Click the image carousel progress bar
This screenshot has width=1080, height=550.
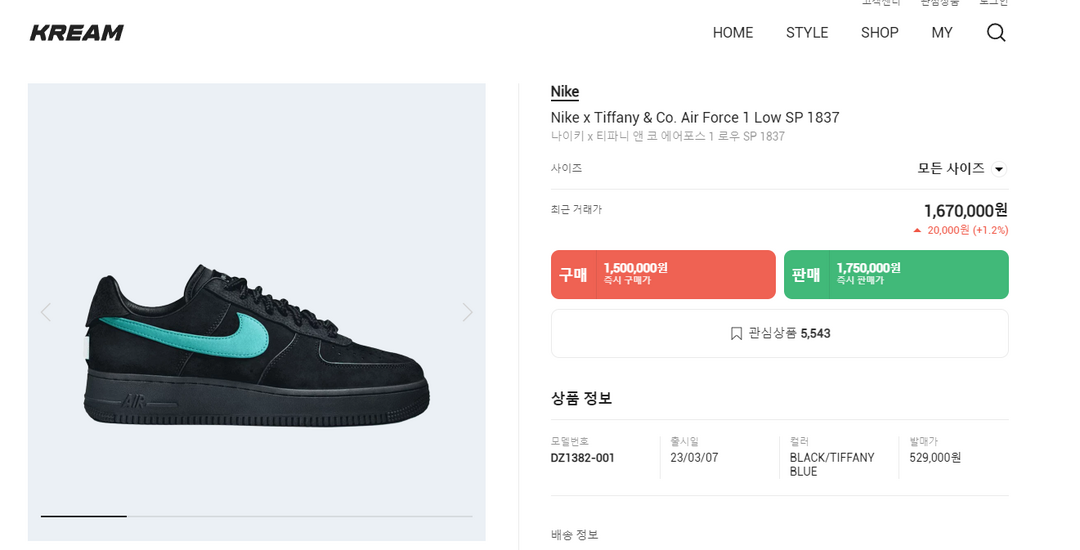click(x=256, y=516)
